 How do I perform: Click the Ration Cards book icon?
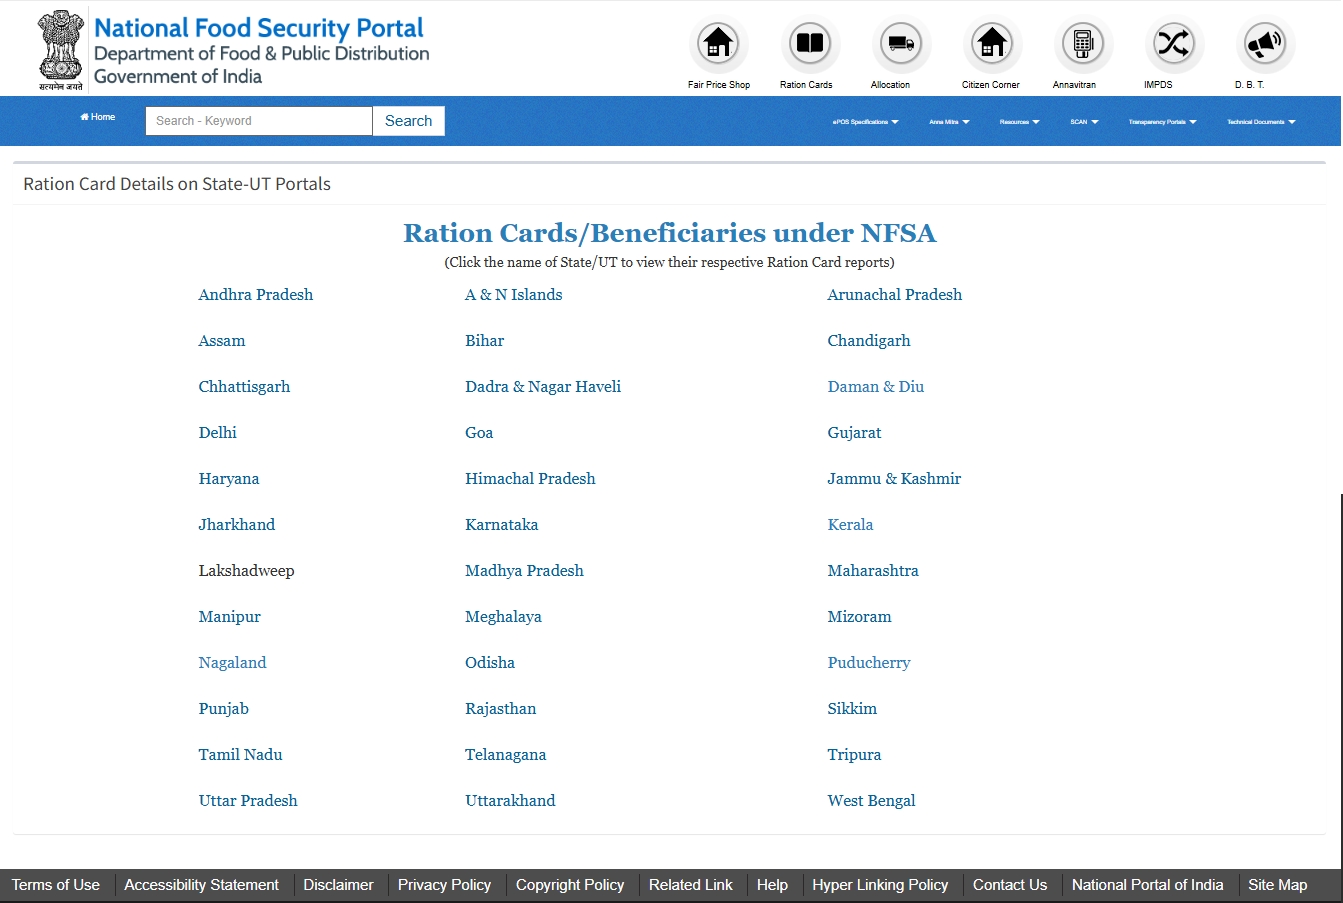pyautogui.click(x=809, y=44)
